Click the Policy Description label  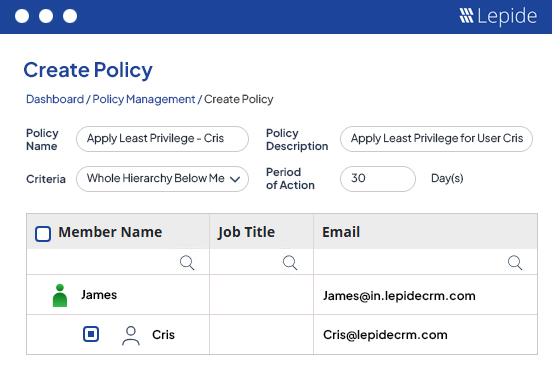pos(297,139)
